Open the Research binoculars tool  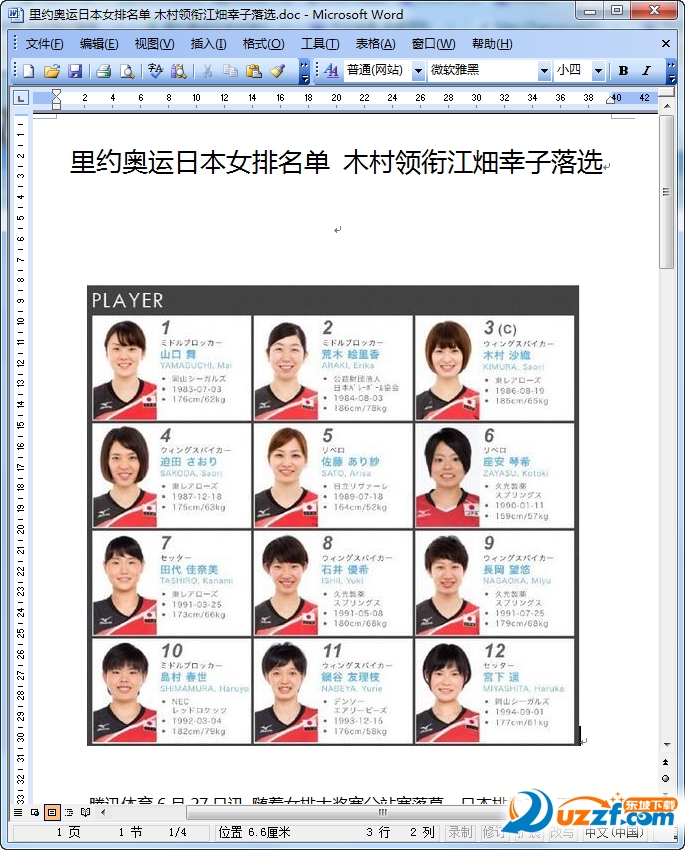click(x=179, y=71)
